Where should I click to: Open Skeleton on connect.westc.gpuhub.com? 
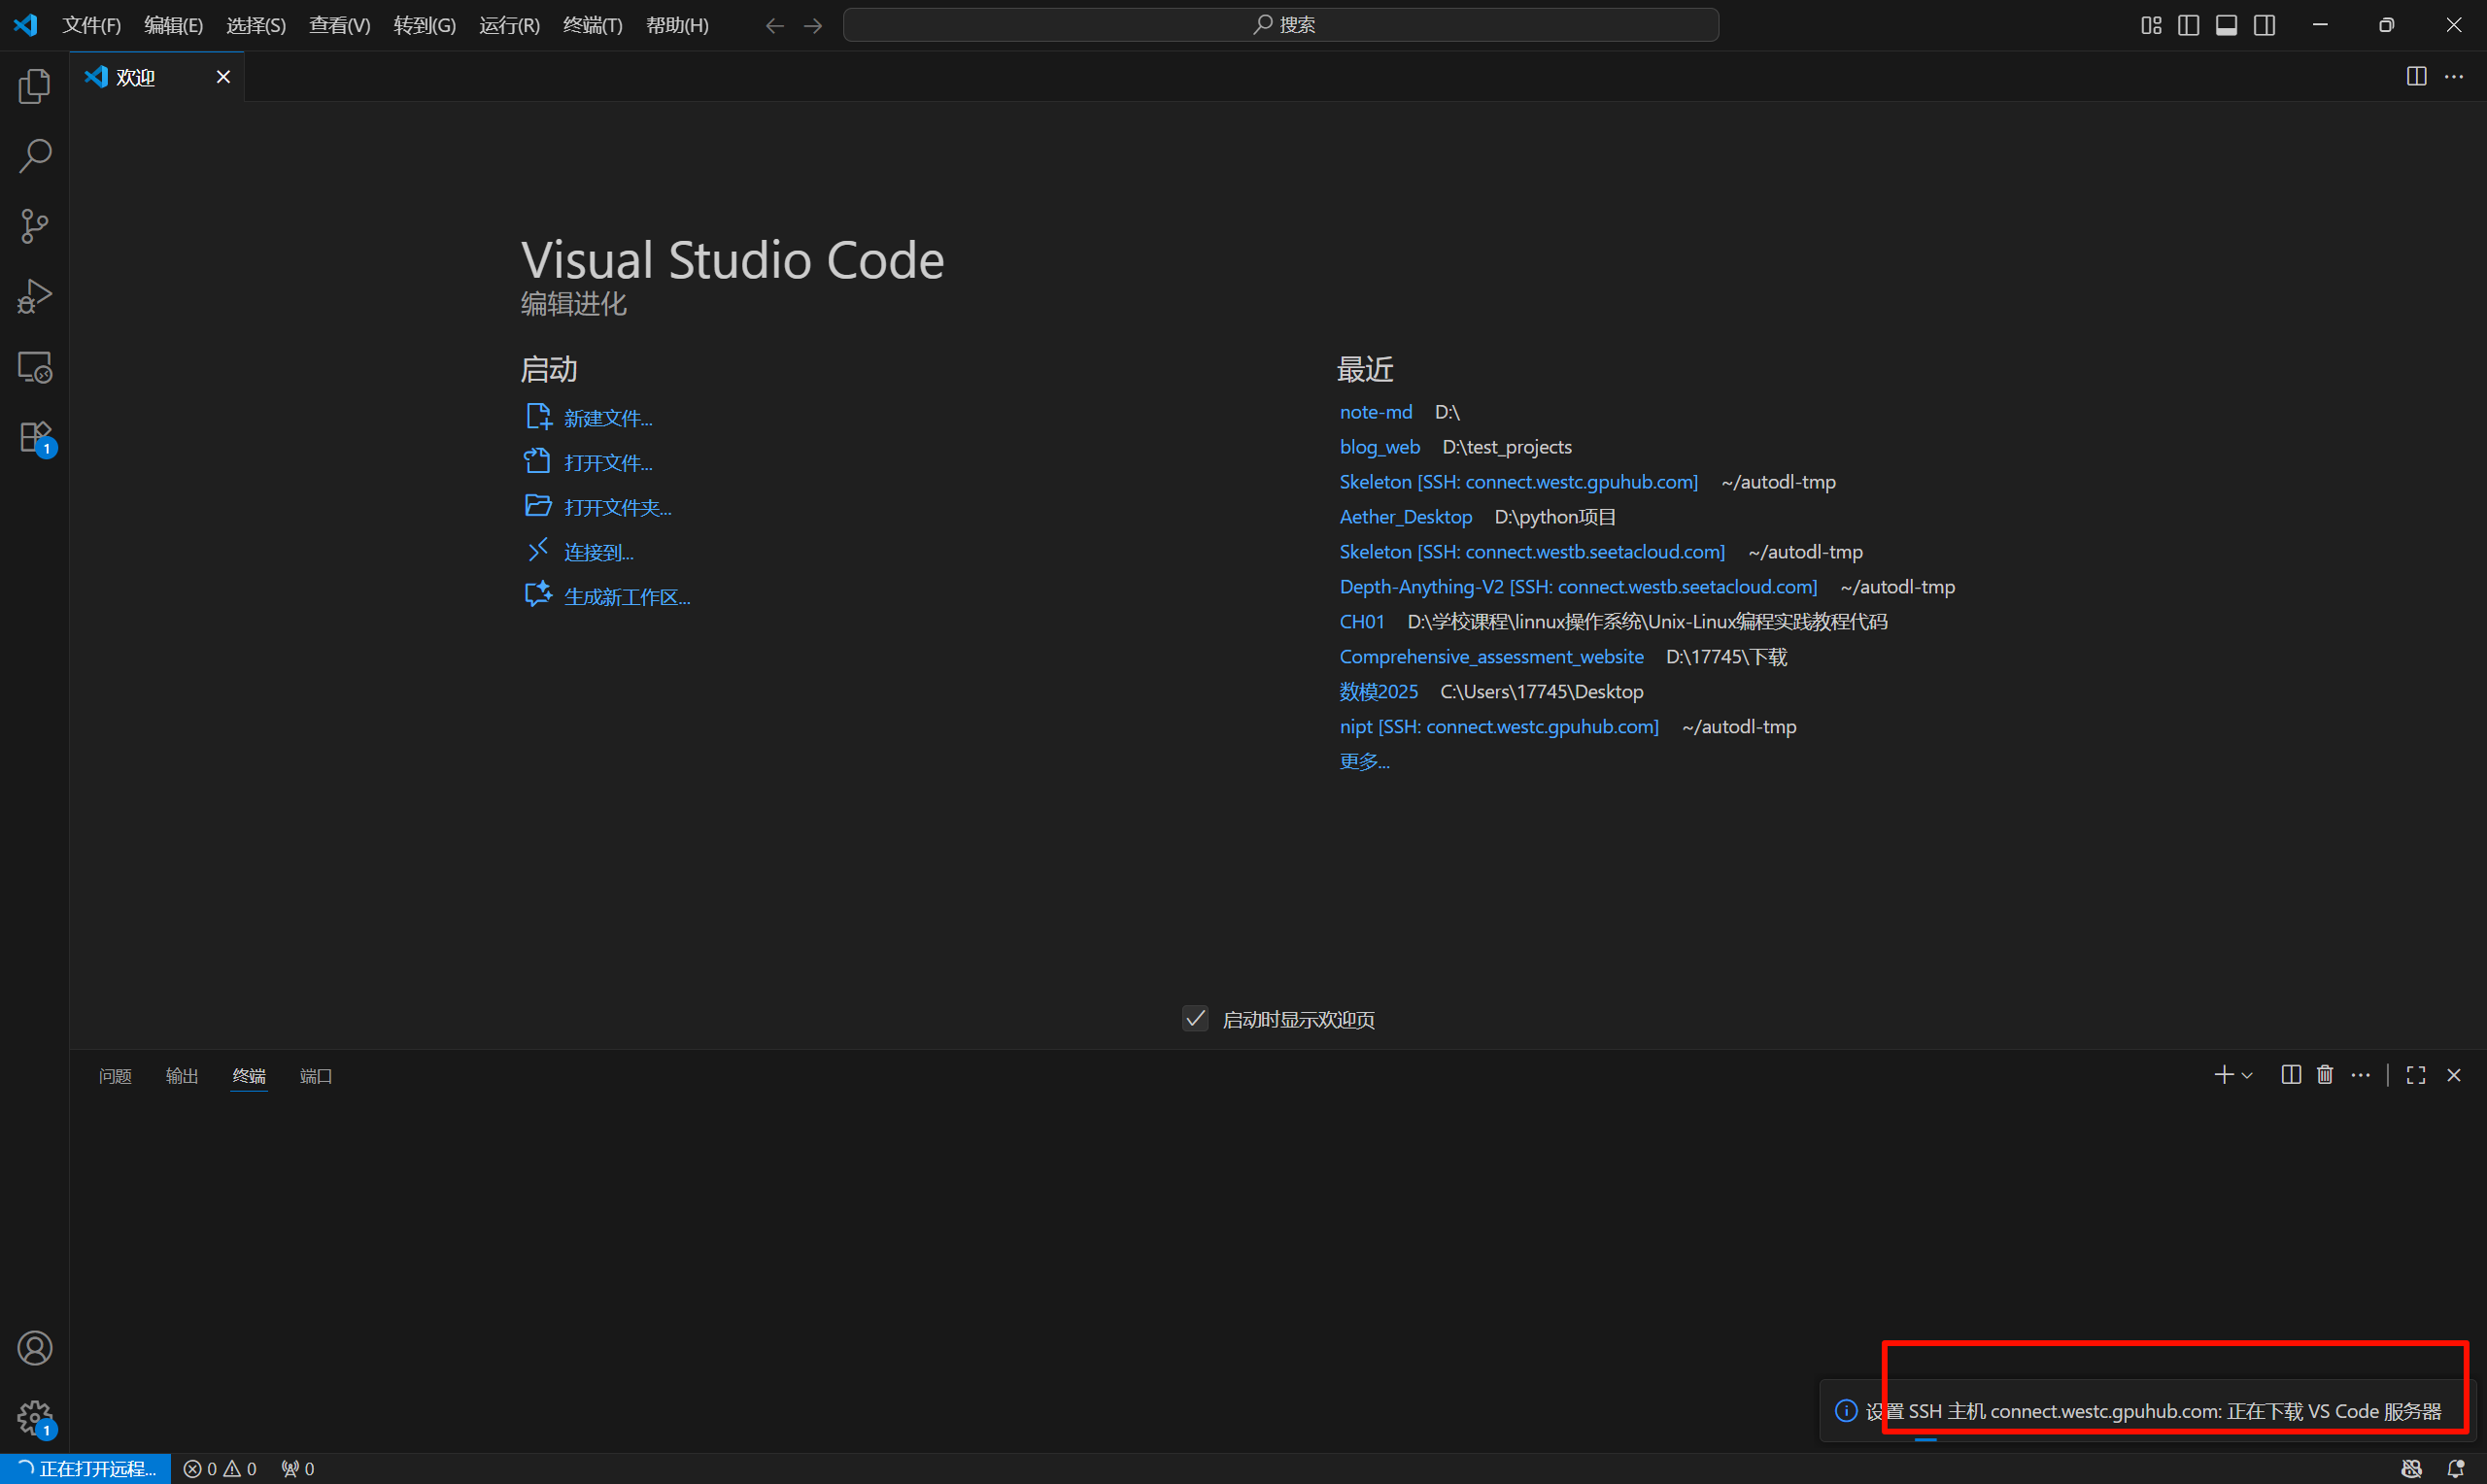coord(1519,482)
